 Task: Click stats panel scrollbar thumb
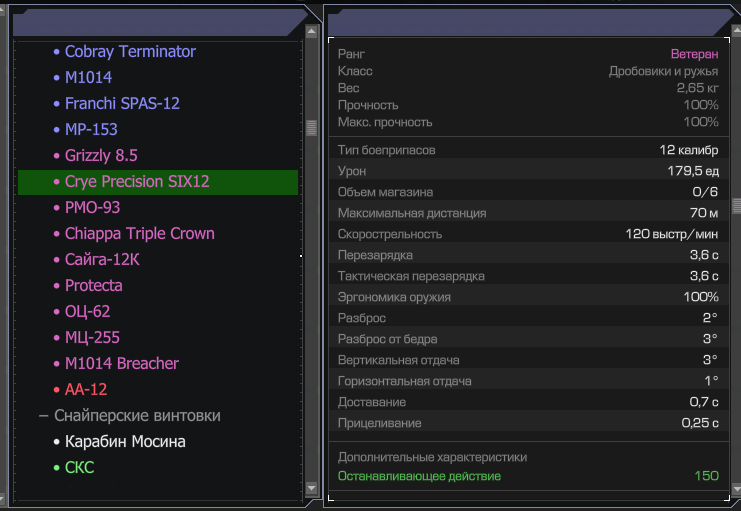click(737, 206)
